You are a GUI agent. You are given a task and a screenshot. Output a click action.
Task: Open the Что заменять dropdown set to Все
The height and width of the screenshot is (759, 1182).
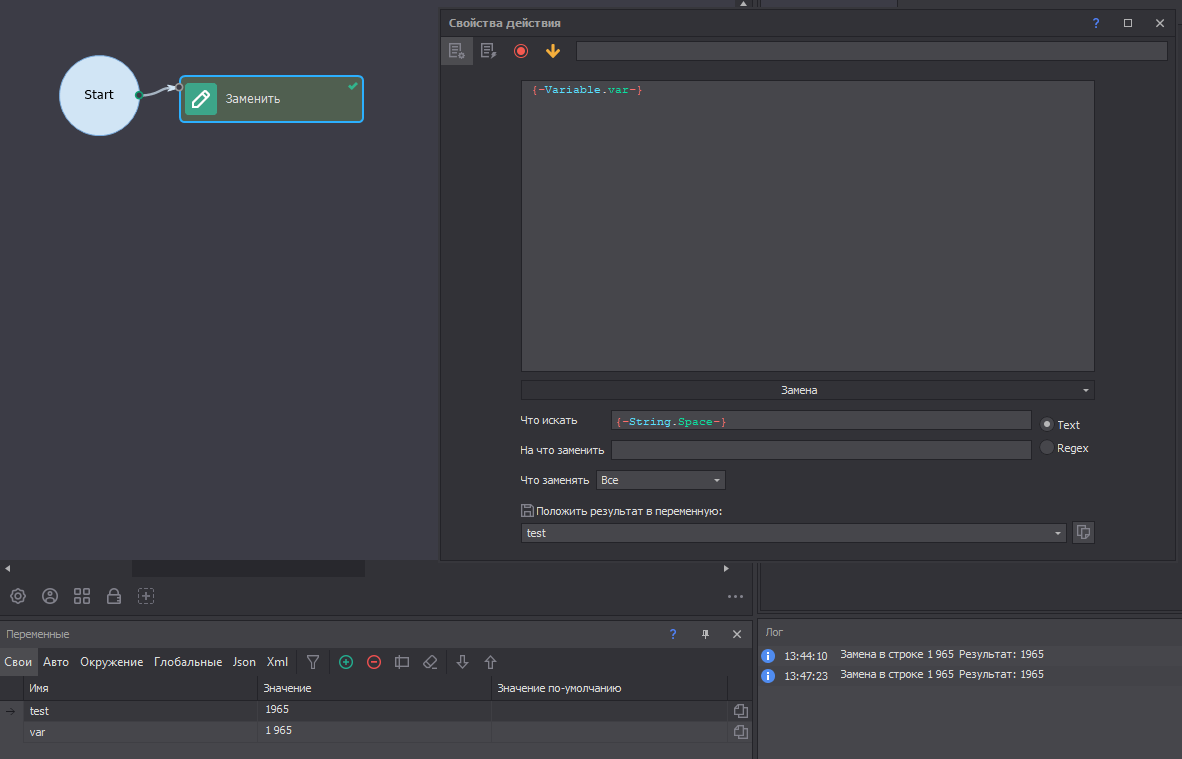coord(660,480)
